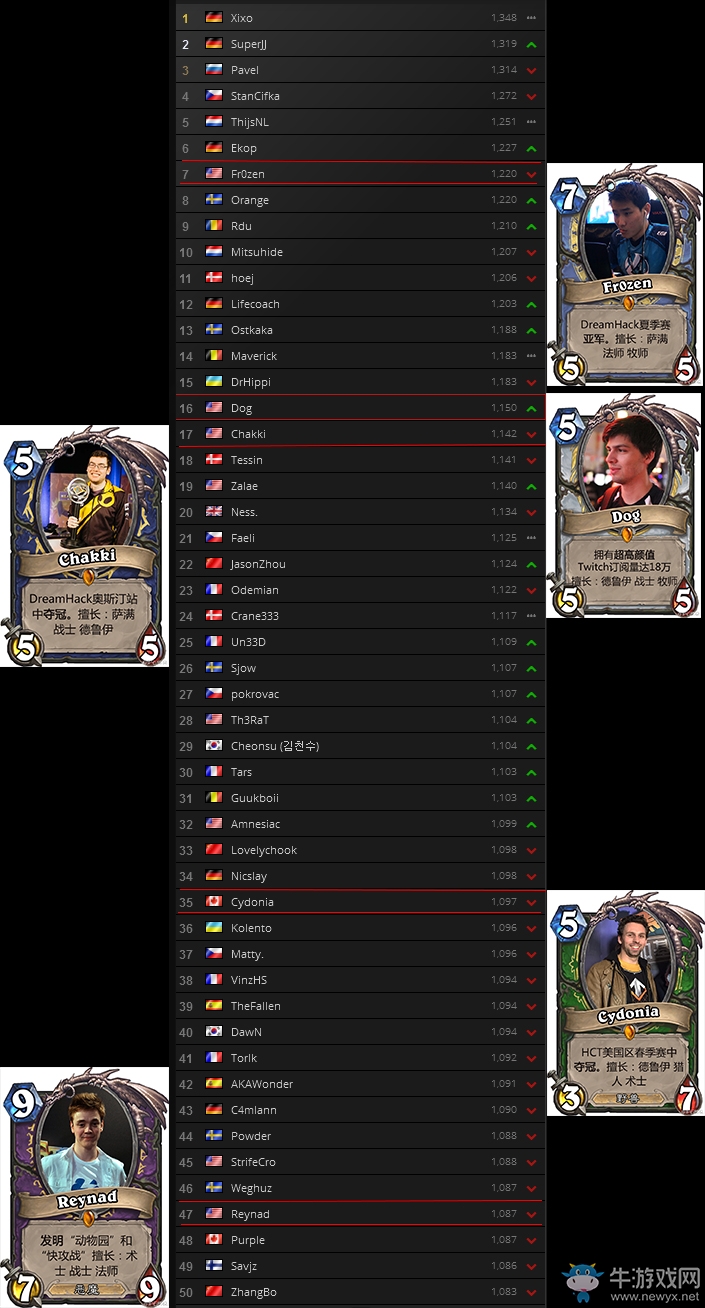Click the 1,348 points score for Xixo
The height and width of the screenshot is (1308, 705).
point(504,18)
